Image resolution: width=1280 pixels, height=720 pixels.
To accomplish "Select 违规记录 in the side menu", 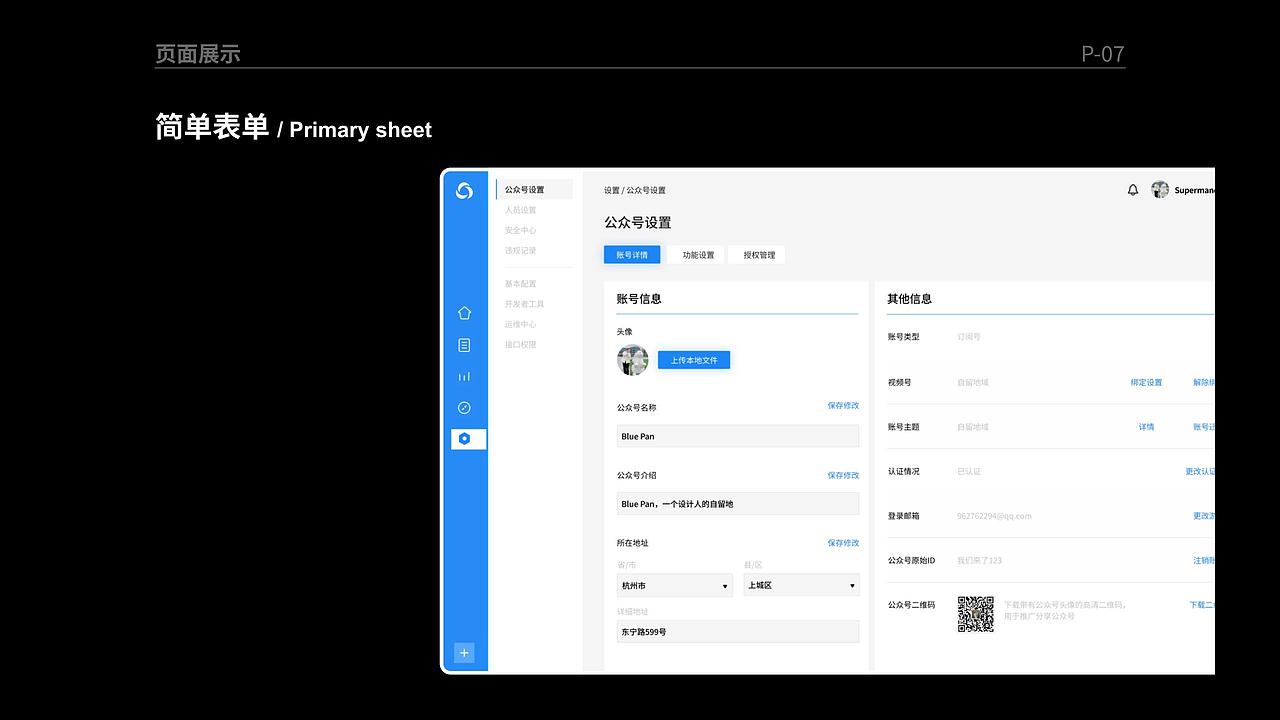I will [x=521, y=251].
